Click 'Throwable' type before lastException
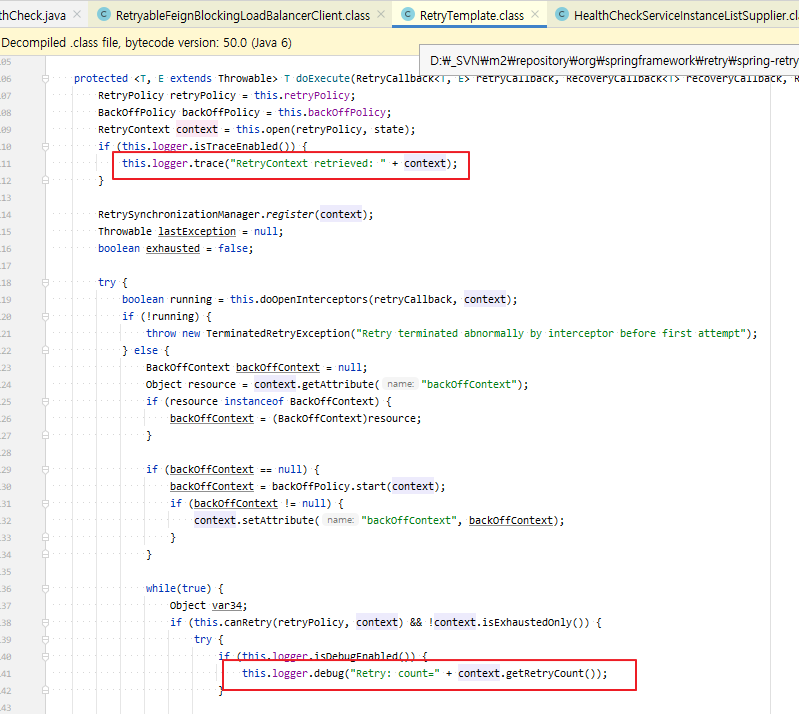The image size is (799, 714). (x=125, y=231)
